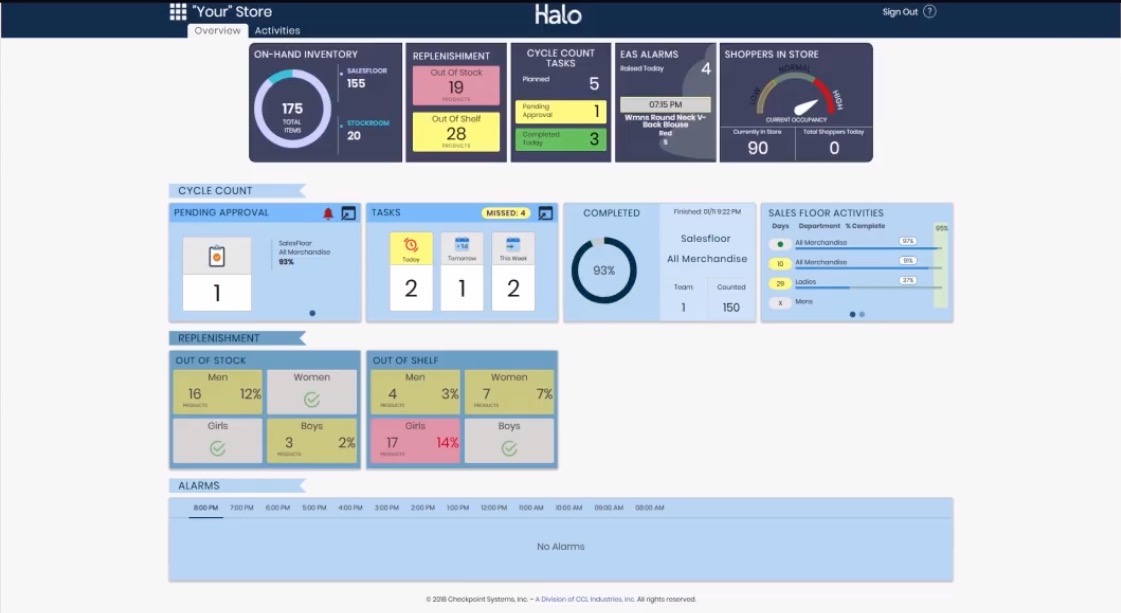The width and height of the screenshot is (1121, 613).
Task: Click the 10 days indicator for All Merchandise
Action: tap(780, 264)
